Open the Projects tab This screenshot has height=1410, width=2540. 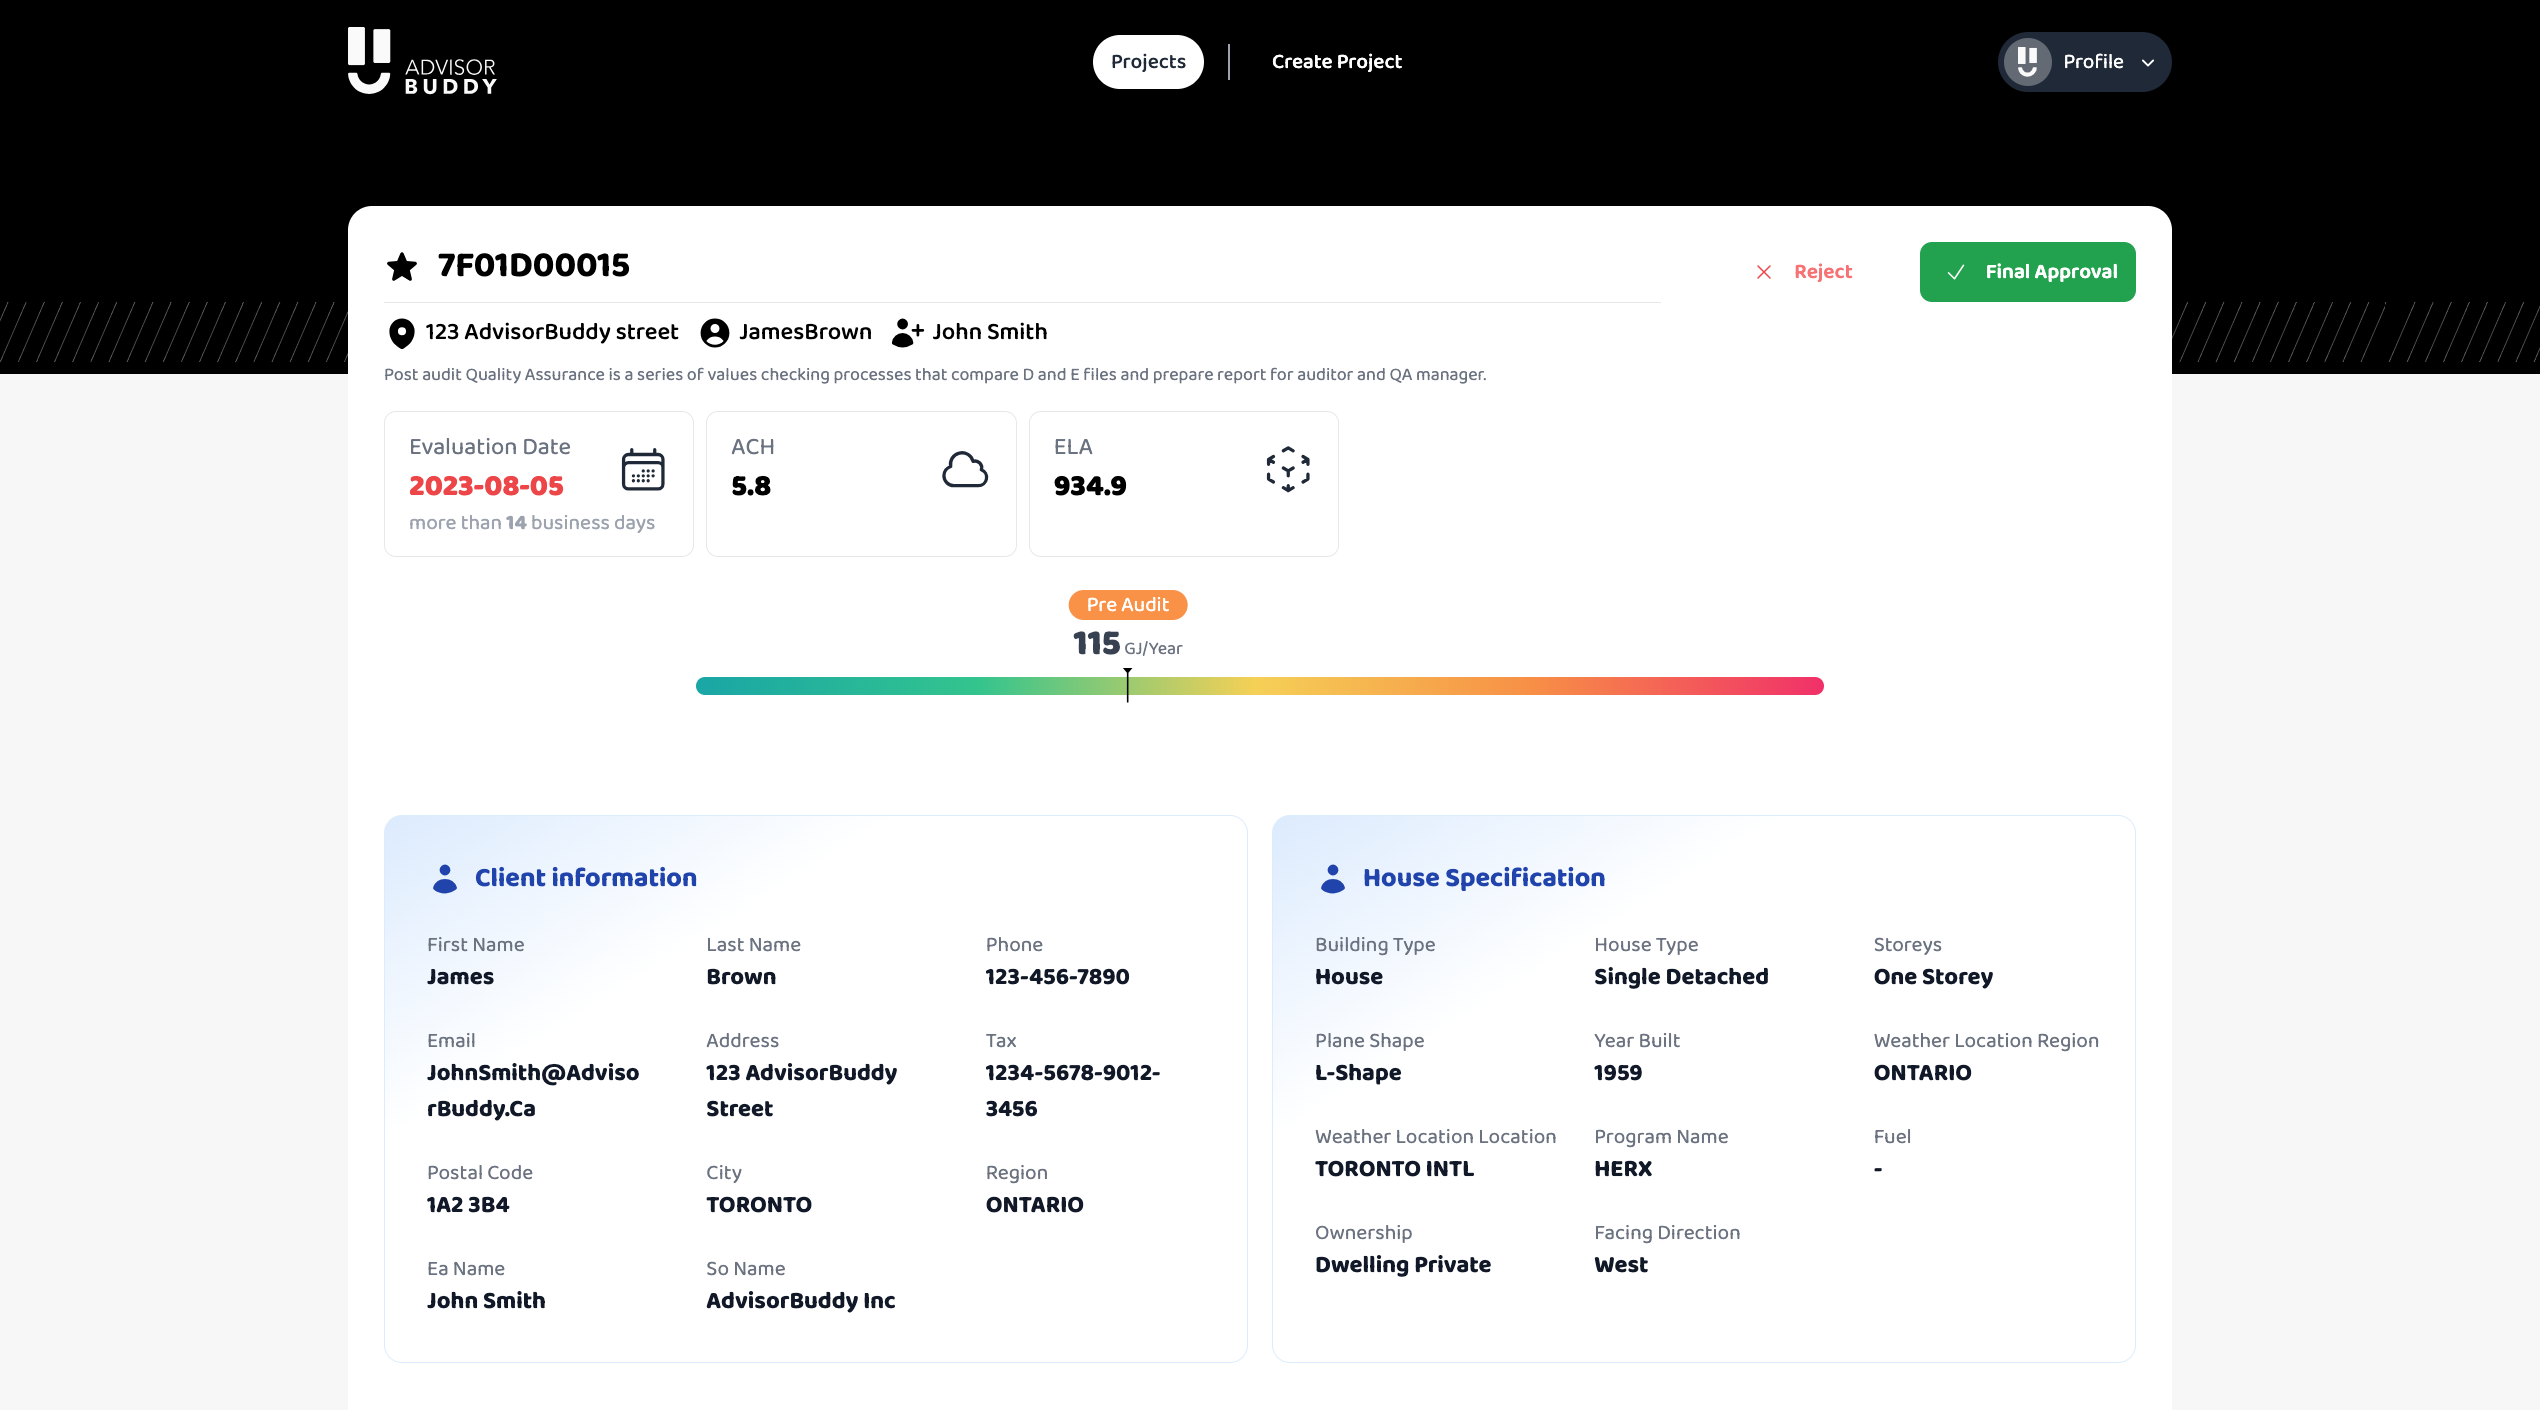pyautogui.click(x=1147, y=62)
